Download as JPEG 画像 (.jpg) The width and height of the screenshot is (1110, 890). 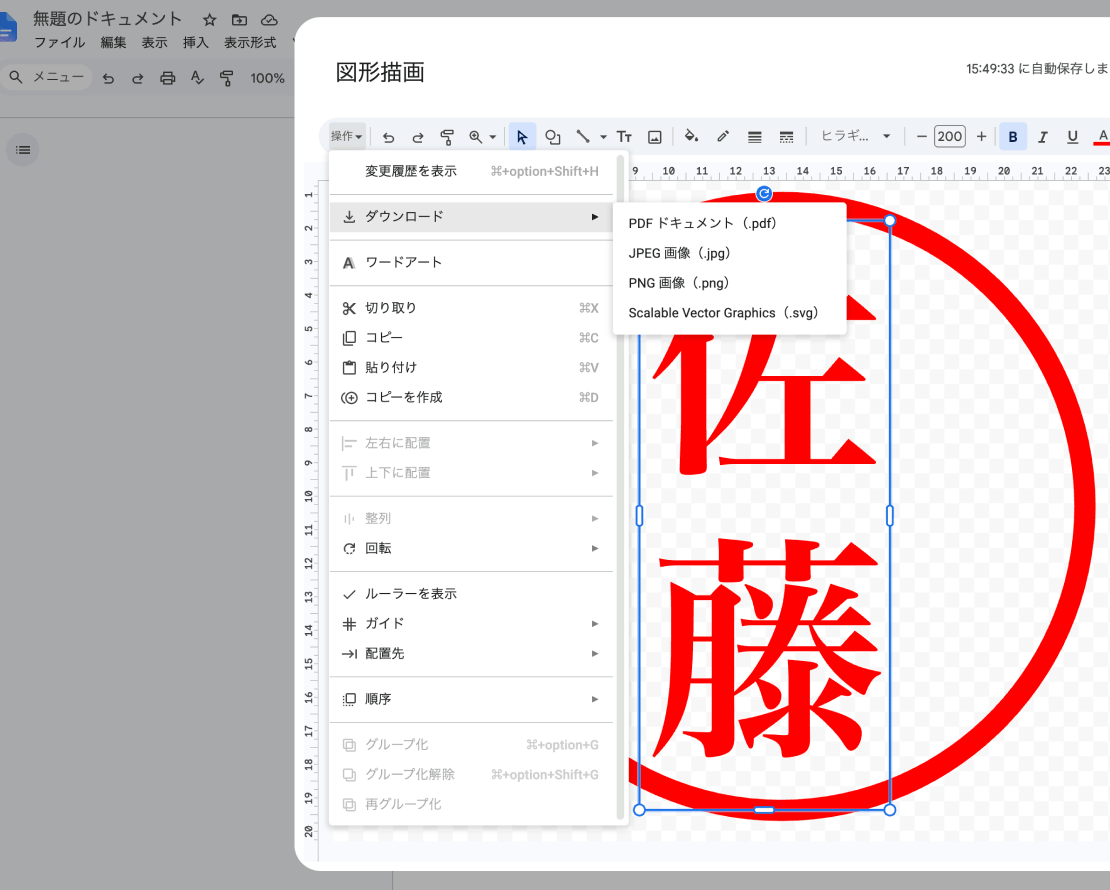pos(730,253)
